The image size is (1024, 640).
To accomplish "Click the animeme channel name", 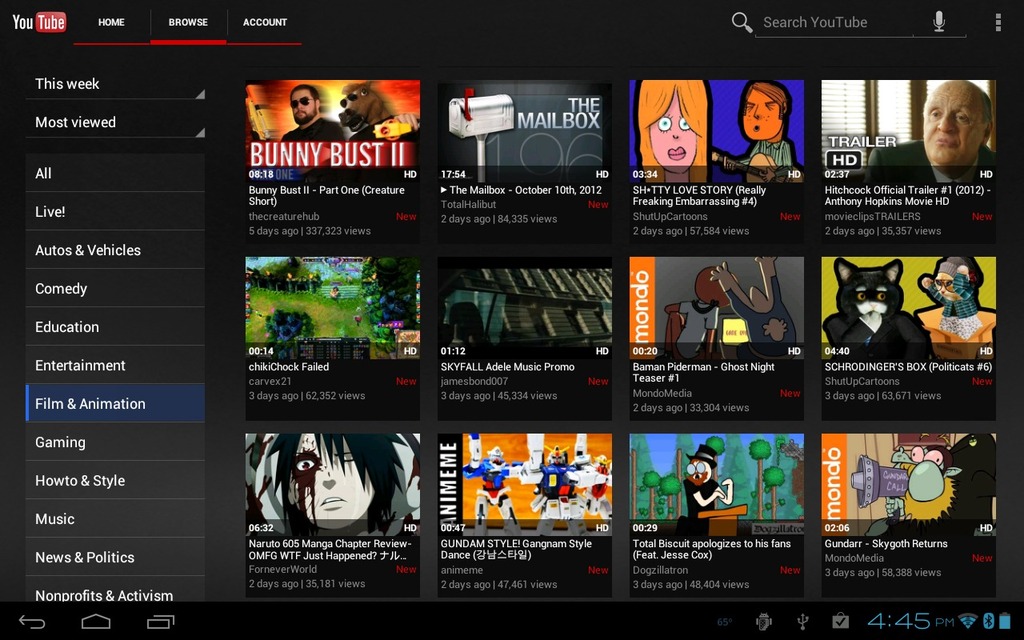I will 462,570.
